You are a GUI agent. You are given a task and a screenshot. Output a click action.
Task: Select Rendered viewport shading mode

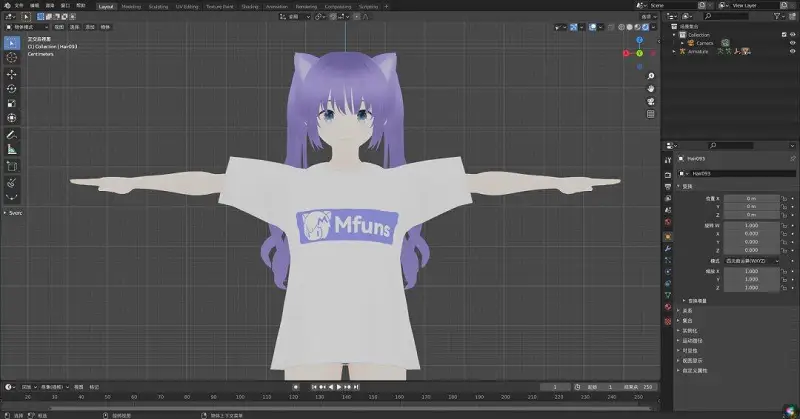645,27
